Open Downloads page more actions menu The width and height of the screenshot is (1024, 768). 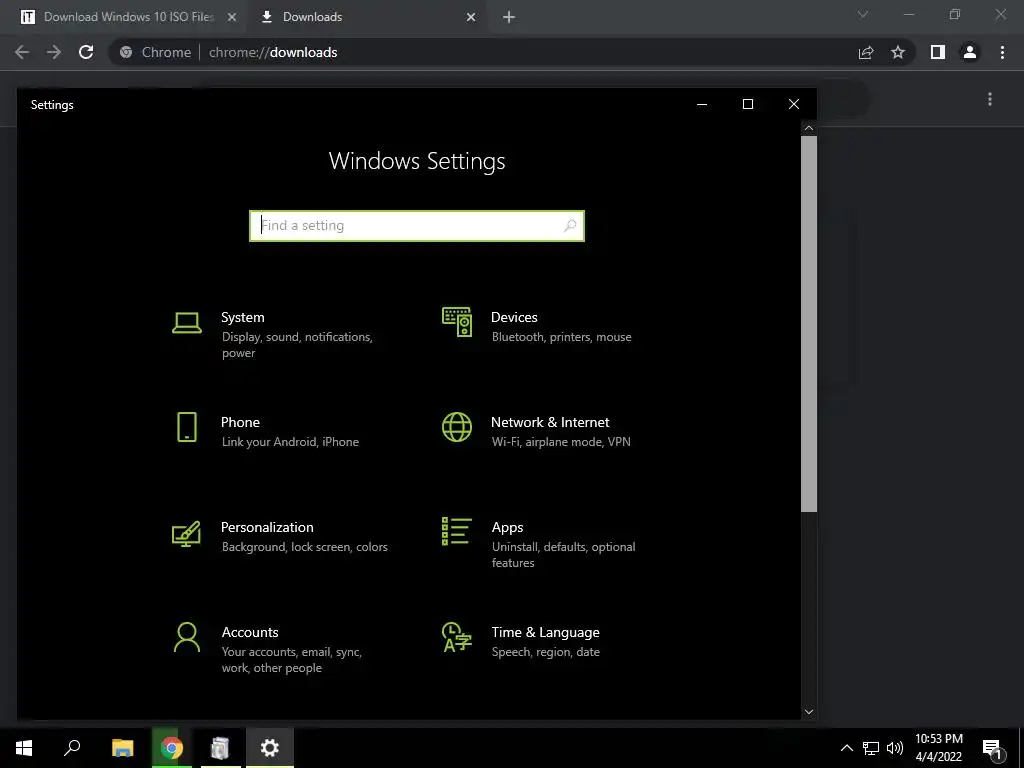990,99
